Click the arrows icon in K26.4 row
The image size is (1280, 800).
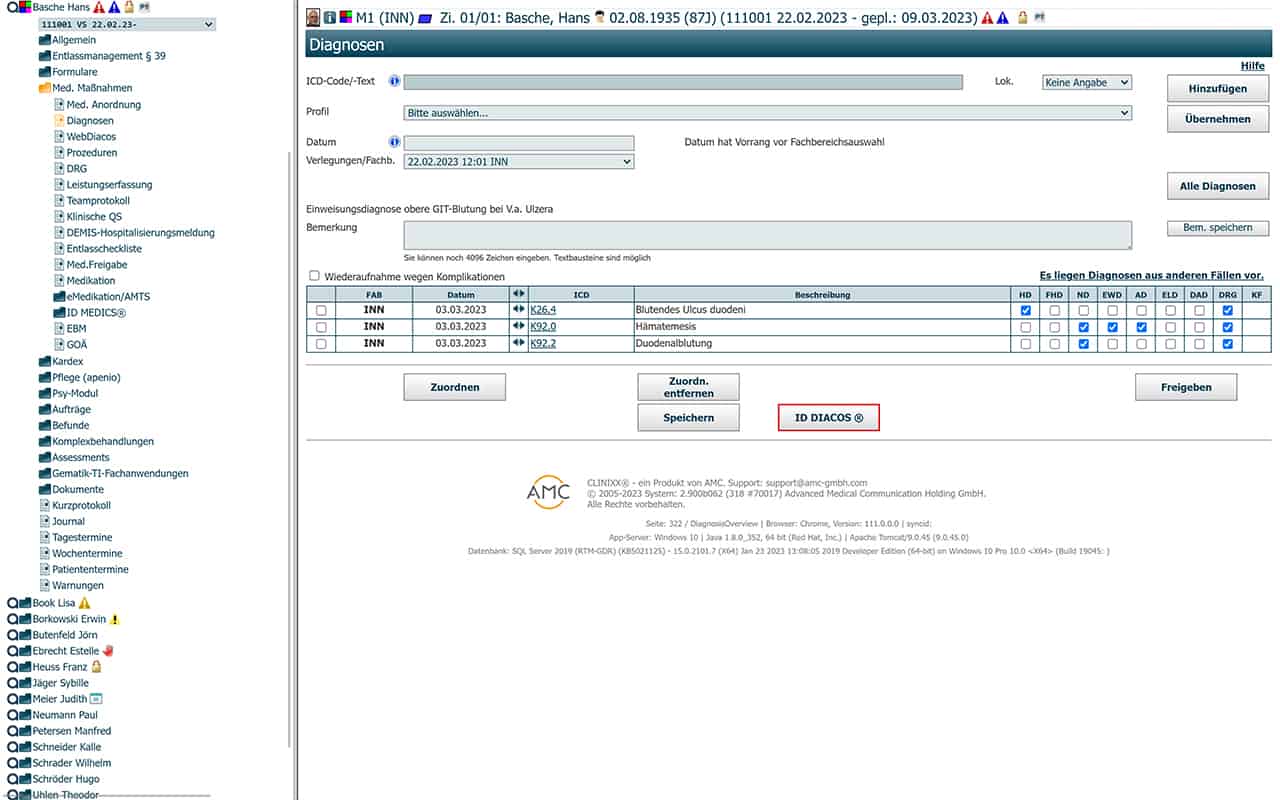tap(518, 310)
